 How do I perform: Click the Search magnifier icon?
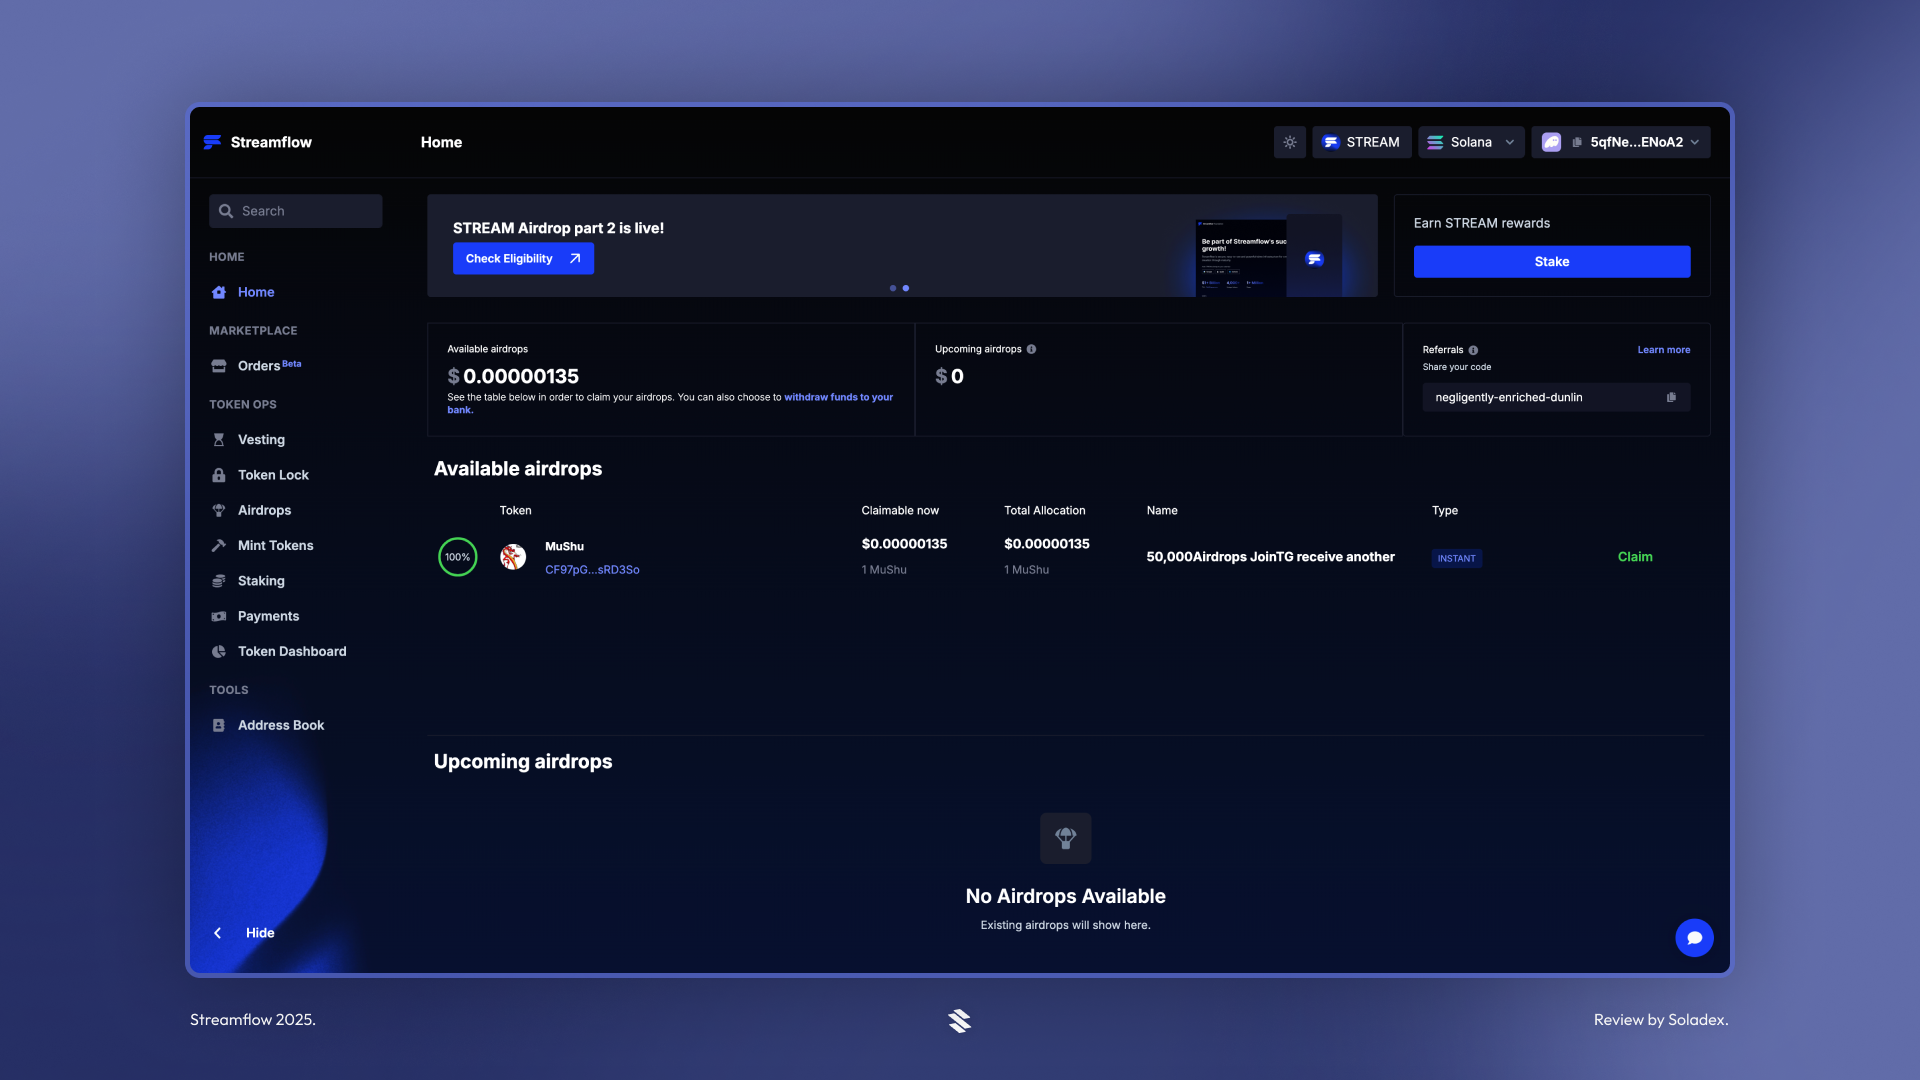pos(226,211)
